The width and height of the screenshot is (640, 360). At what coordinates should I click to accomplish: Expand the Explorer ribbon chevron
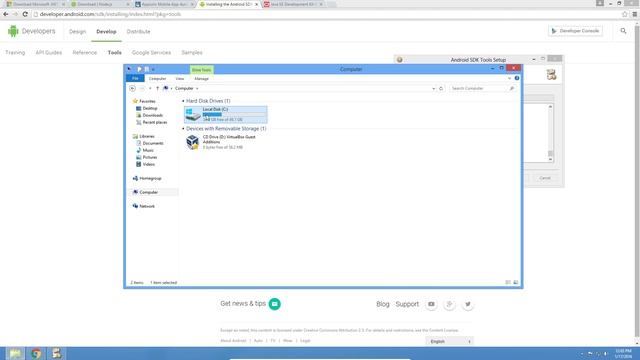point(509,78)
